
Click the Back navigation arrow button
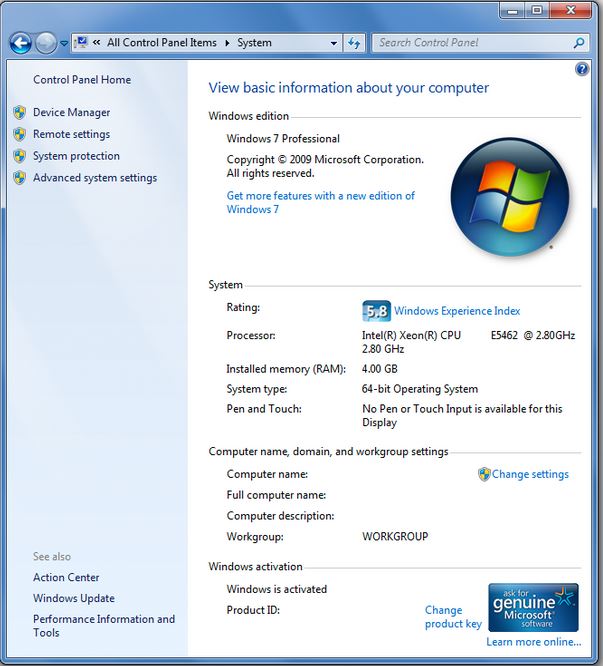(x=20, y=43)
